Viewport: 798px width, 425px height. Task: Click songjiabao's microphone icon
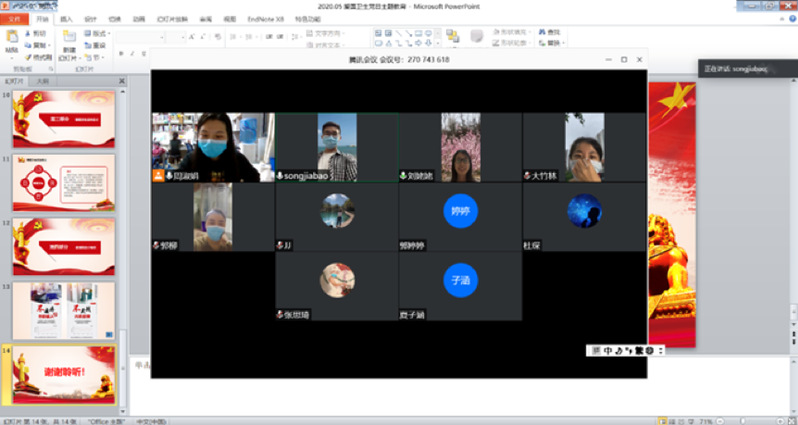[x=280, y=175]
